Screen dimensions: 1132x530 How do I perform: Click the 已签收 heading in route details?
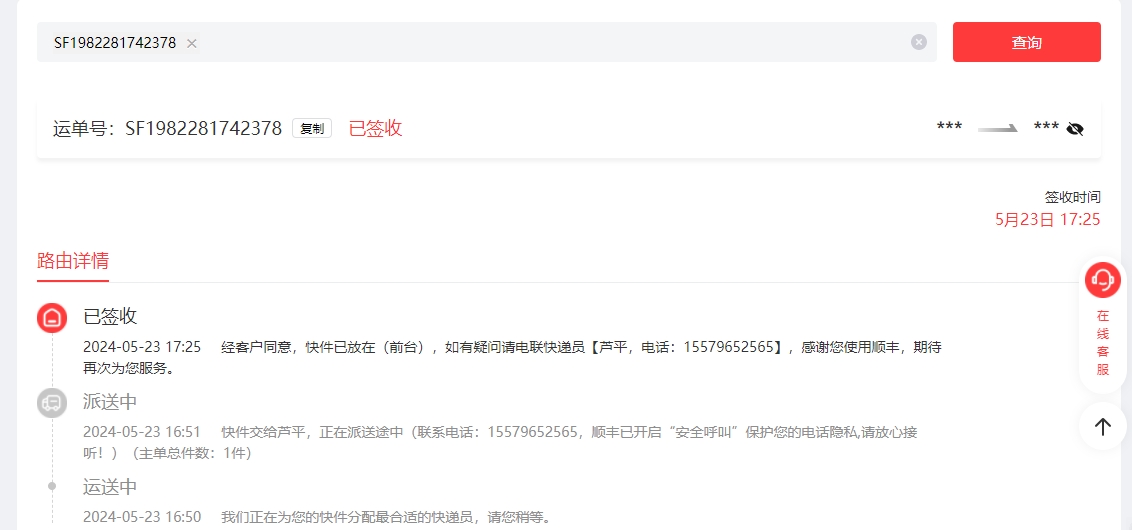(110, 316)
